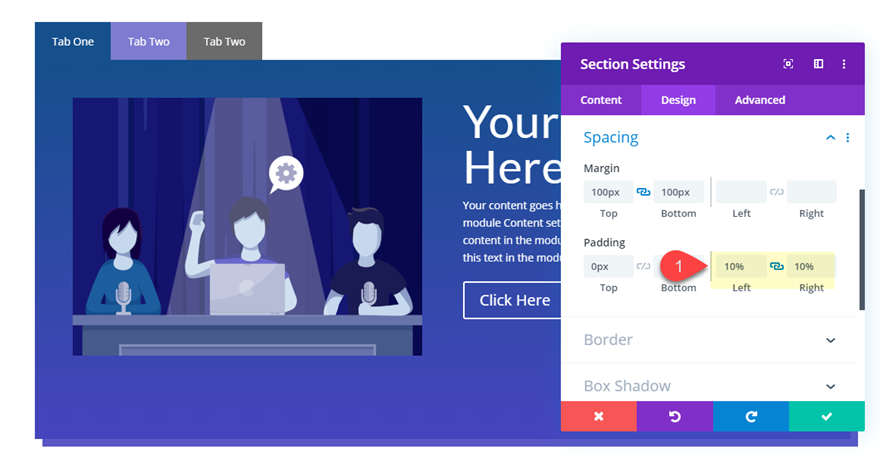Click the Padding Top input field
The width and height of the screenshot is (880, 461).
click(x=608, y=266)
